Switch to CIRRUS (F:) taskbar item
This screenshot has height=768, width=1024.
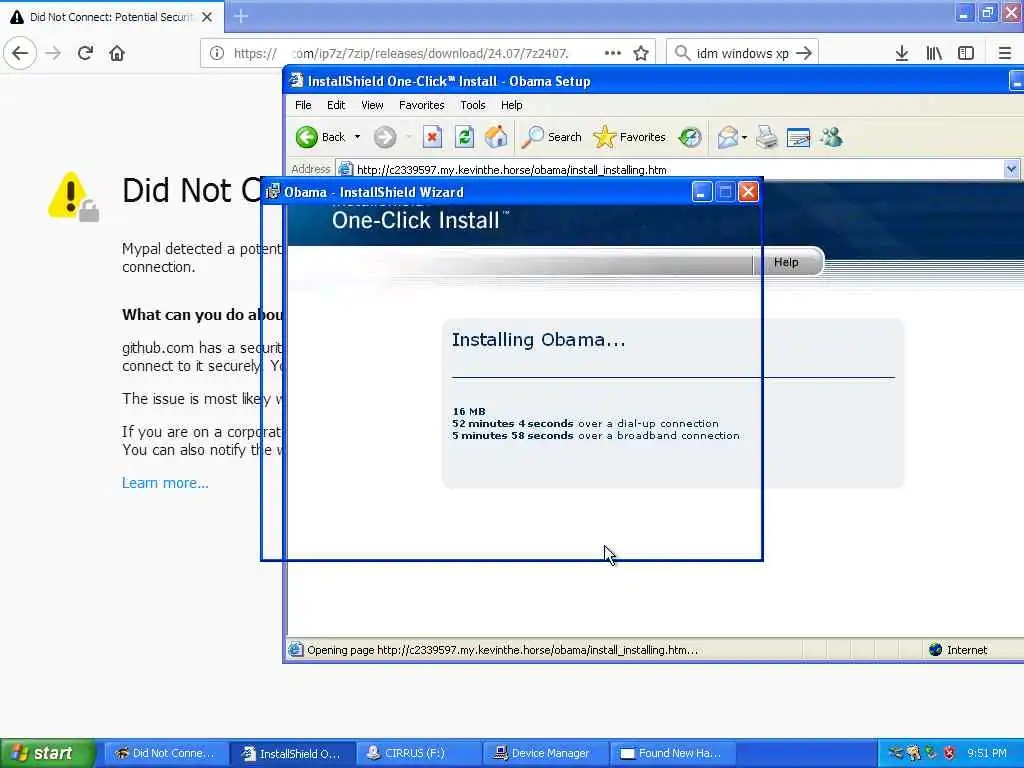[x=419, y=753]
